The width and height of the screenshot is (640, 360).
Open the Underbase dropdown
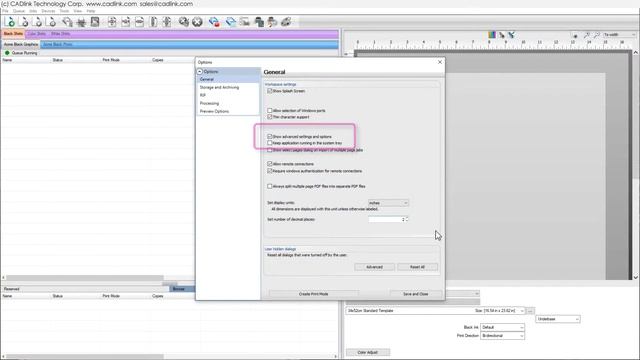click(558, 319)
